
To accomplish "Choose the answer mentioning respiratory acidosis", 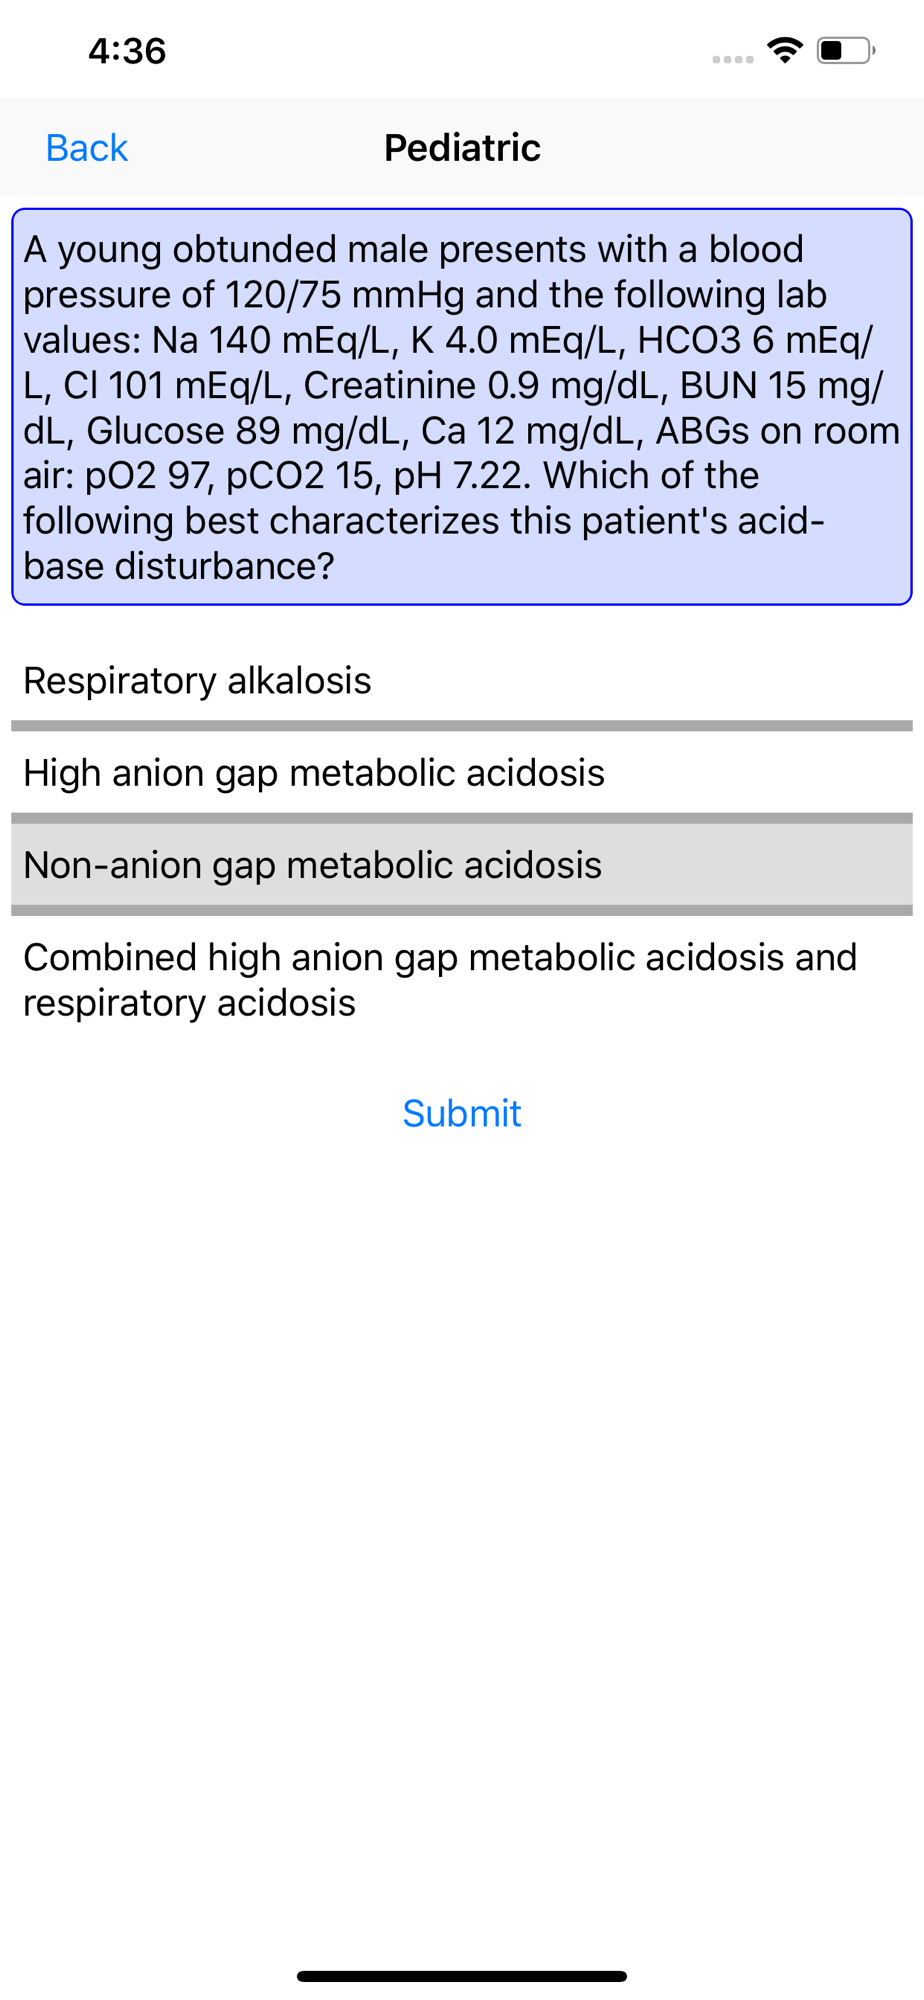I will click(x=462, y=980).
